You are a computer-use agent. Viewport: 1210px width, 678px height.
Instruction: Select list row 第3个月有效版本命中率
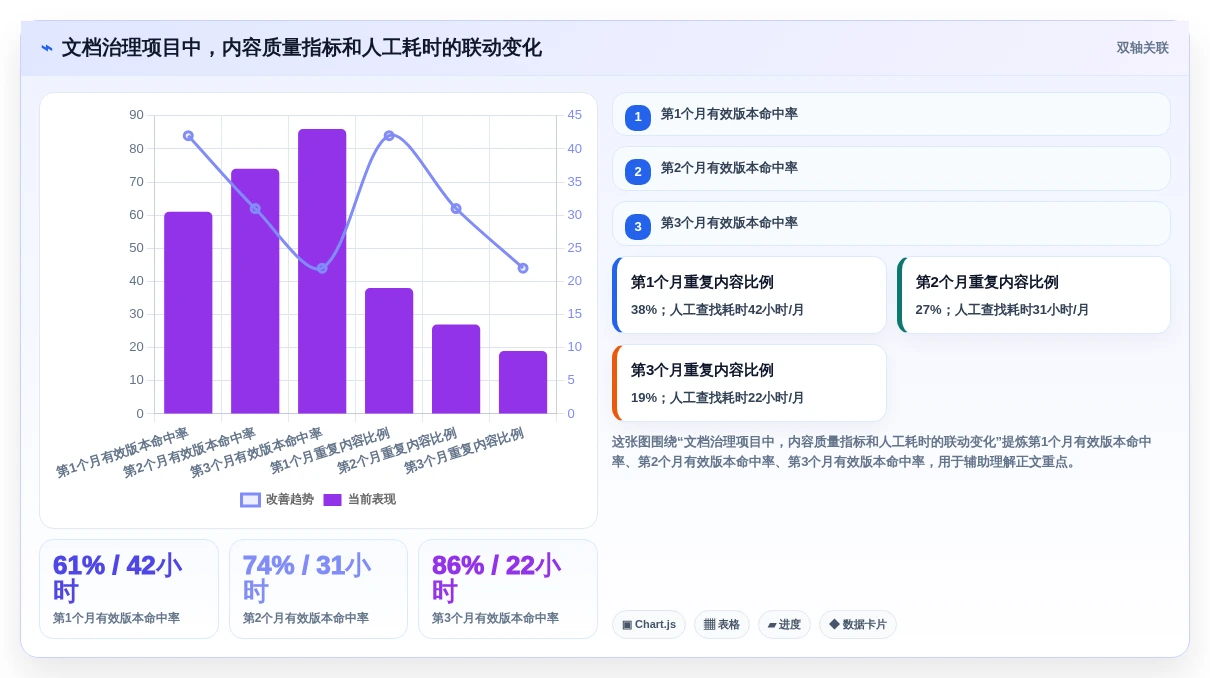click(891, 224)
